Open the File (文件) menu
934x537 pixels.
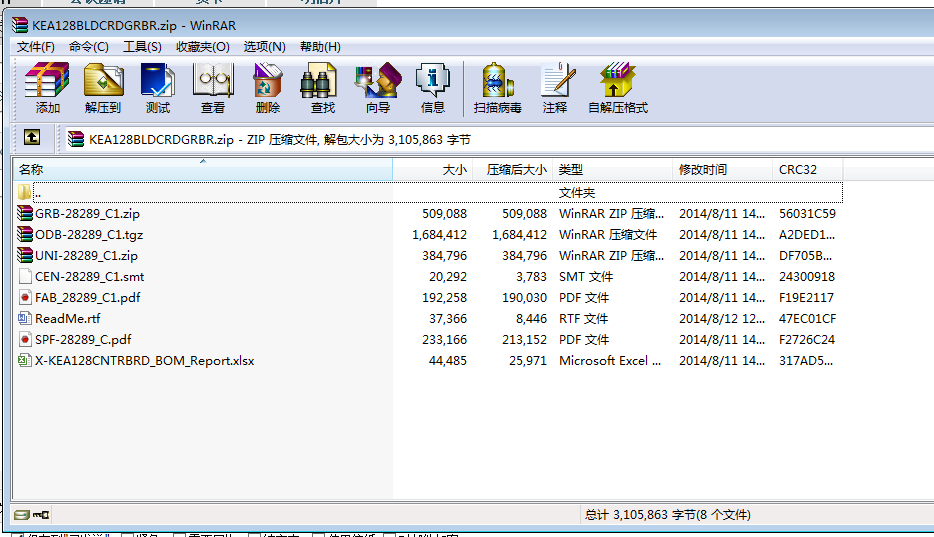[36, 46]
